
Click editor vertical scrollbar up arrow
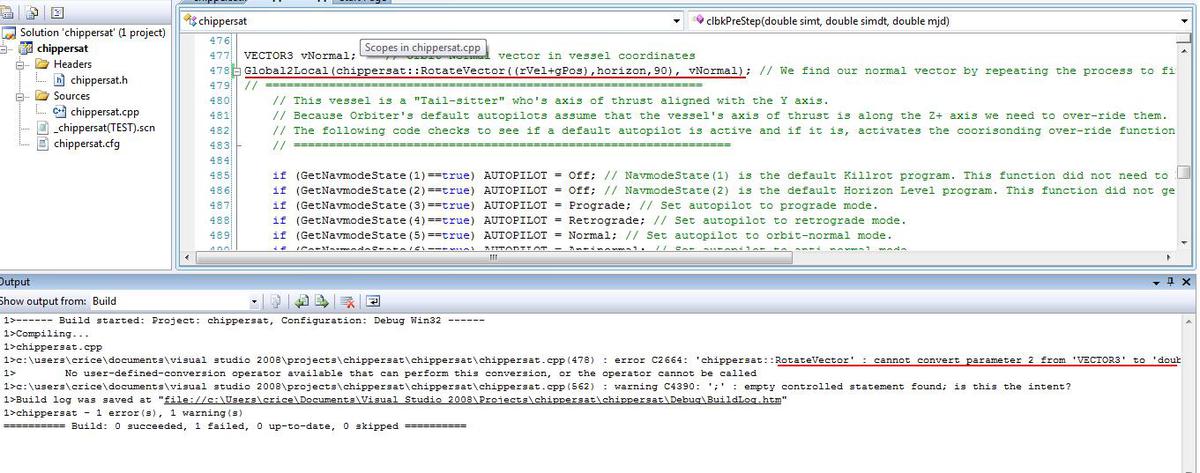coord(1184,53)
